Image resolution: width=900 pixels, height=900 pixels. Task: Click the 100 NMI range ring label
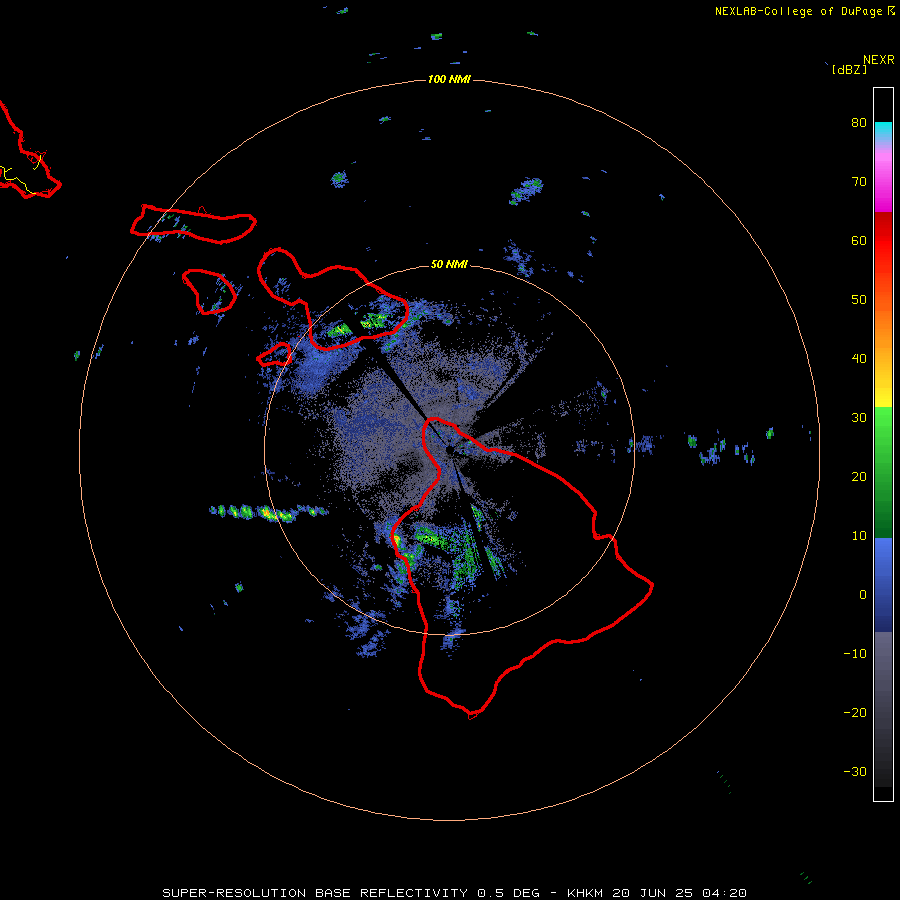tap(449, 79)
